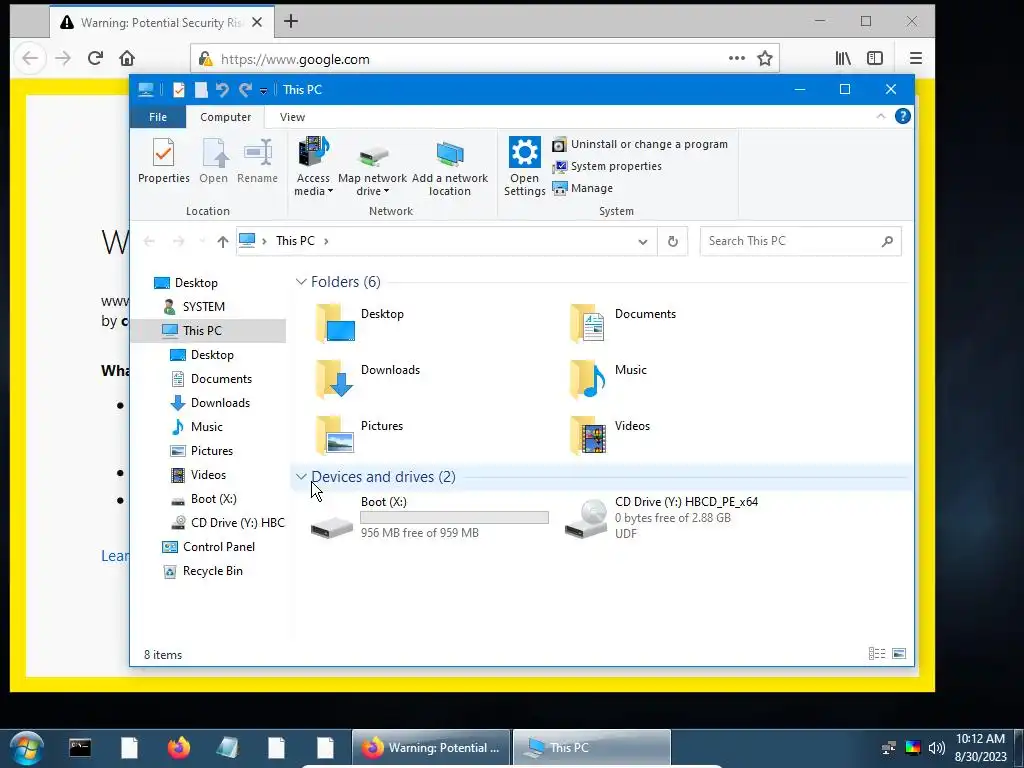This screenshot has height=768, width=1024.
Task: Collapse the Folders (6) group
Action: pos(301,281)
